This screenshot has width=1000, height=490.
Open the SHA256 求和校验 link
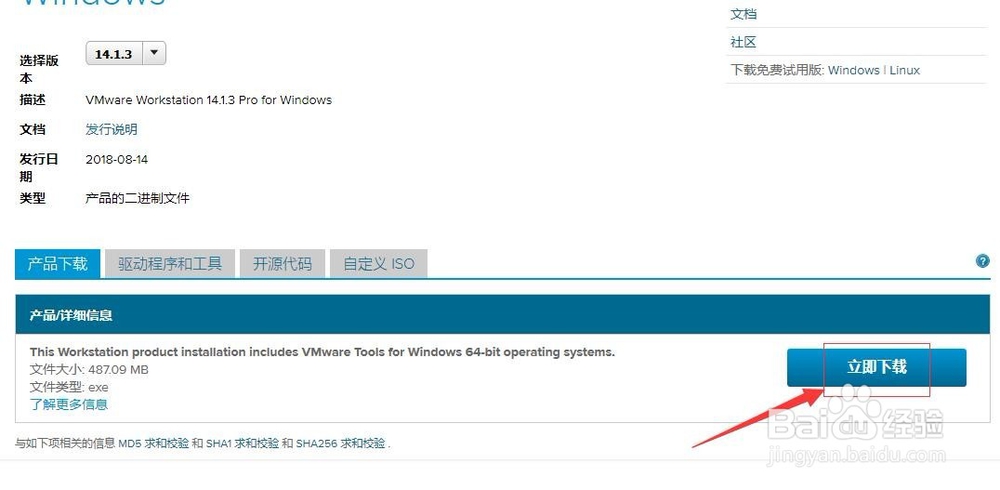click(x=341, y=443)
